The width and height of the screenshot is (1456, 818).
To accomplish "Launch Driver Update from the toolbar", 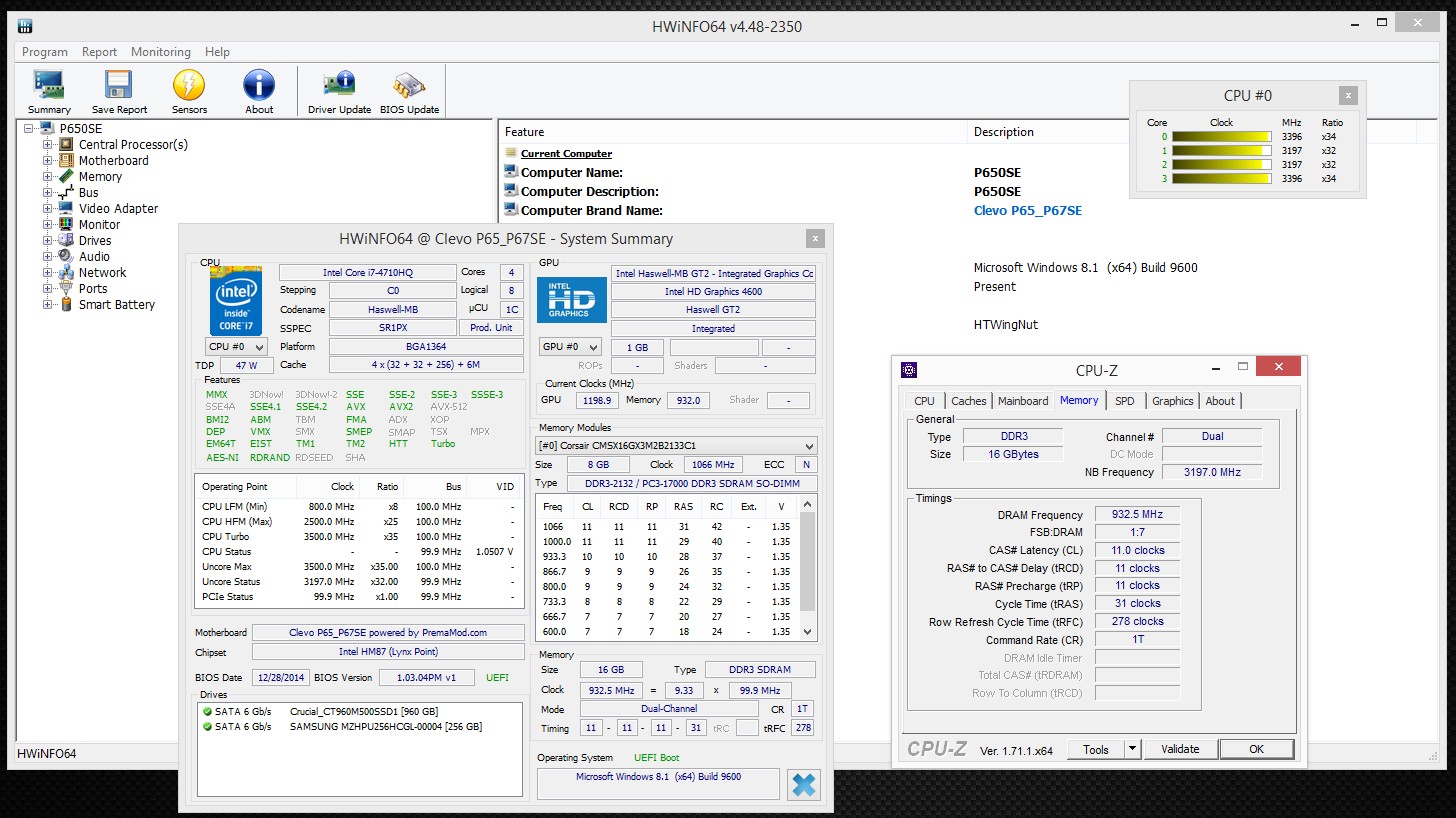I will pos(339,92).
